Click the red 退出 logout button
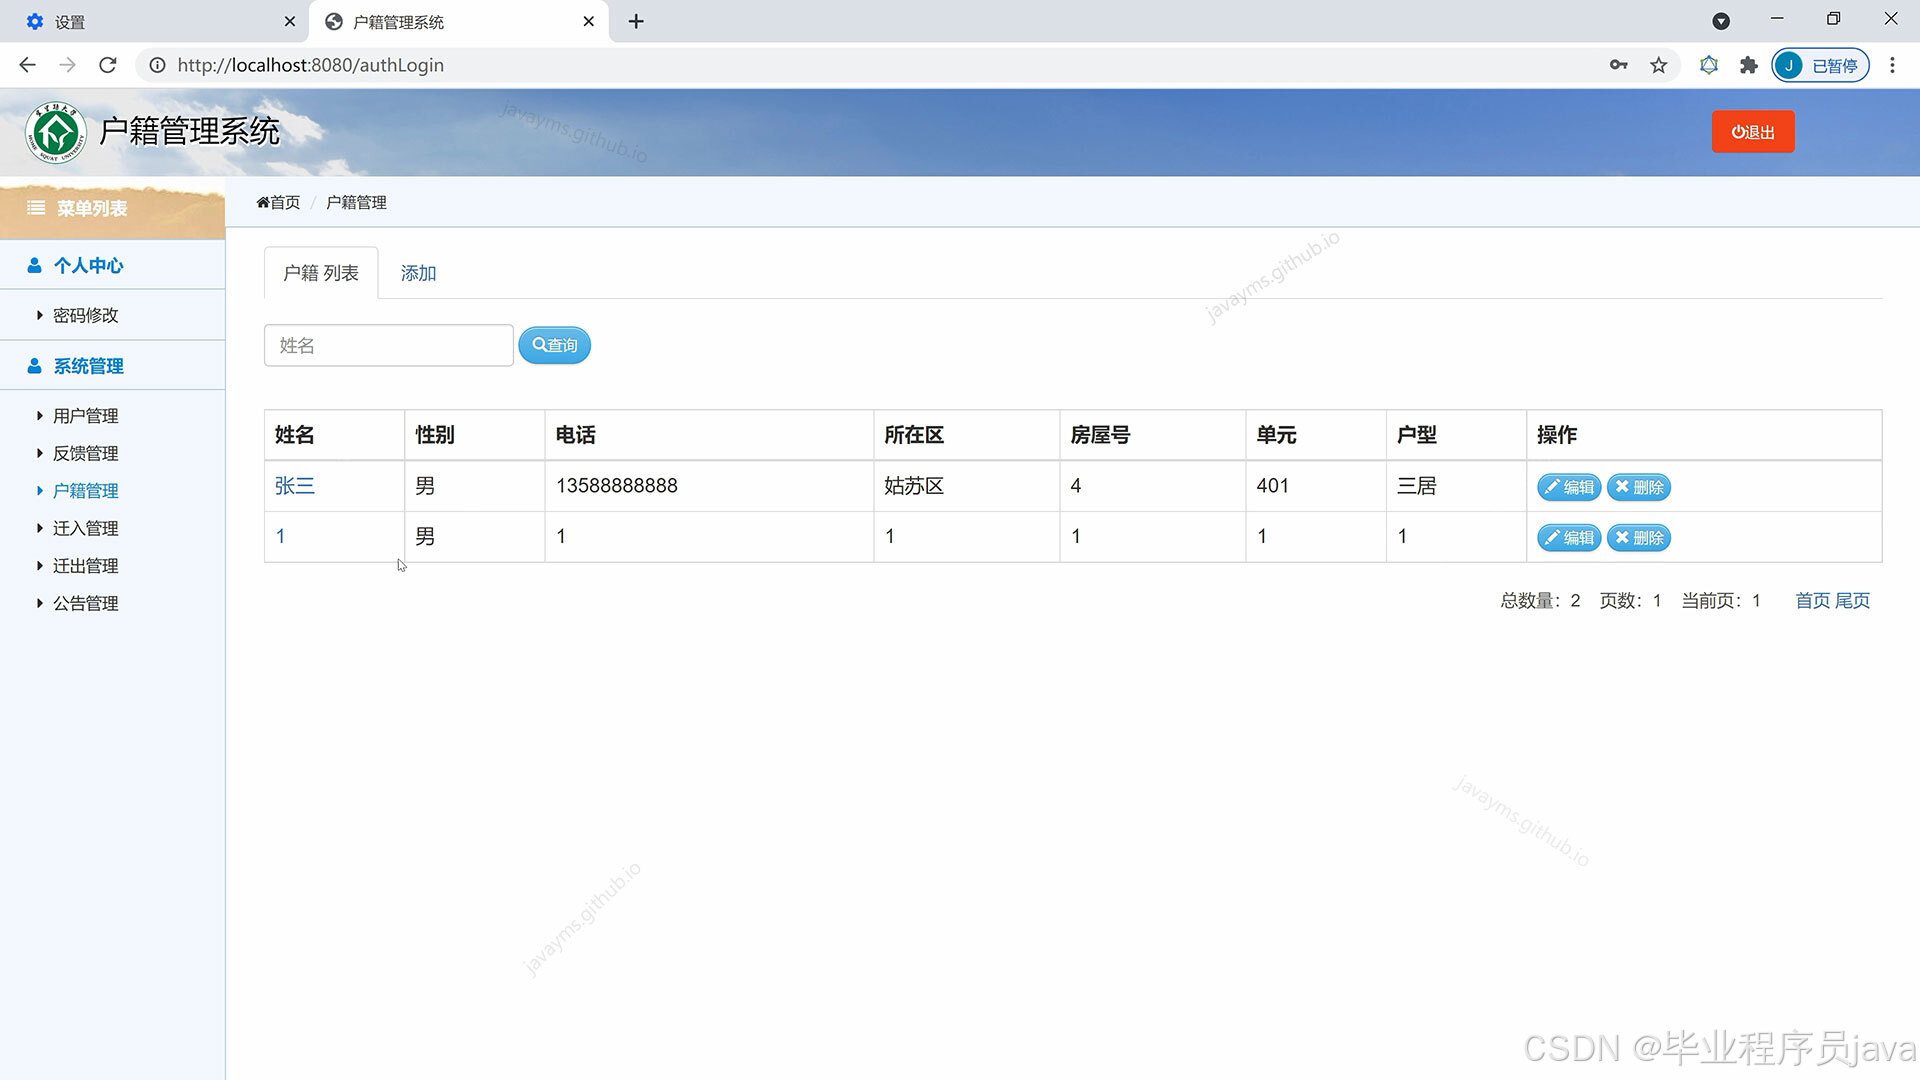The image size is (1920, 1080). 1753,132
